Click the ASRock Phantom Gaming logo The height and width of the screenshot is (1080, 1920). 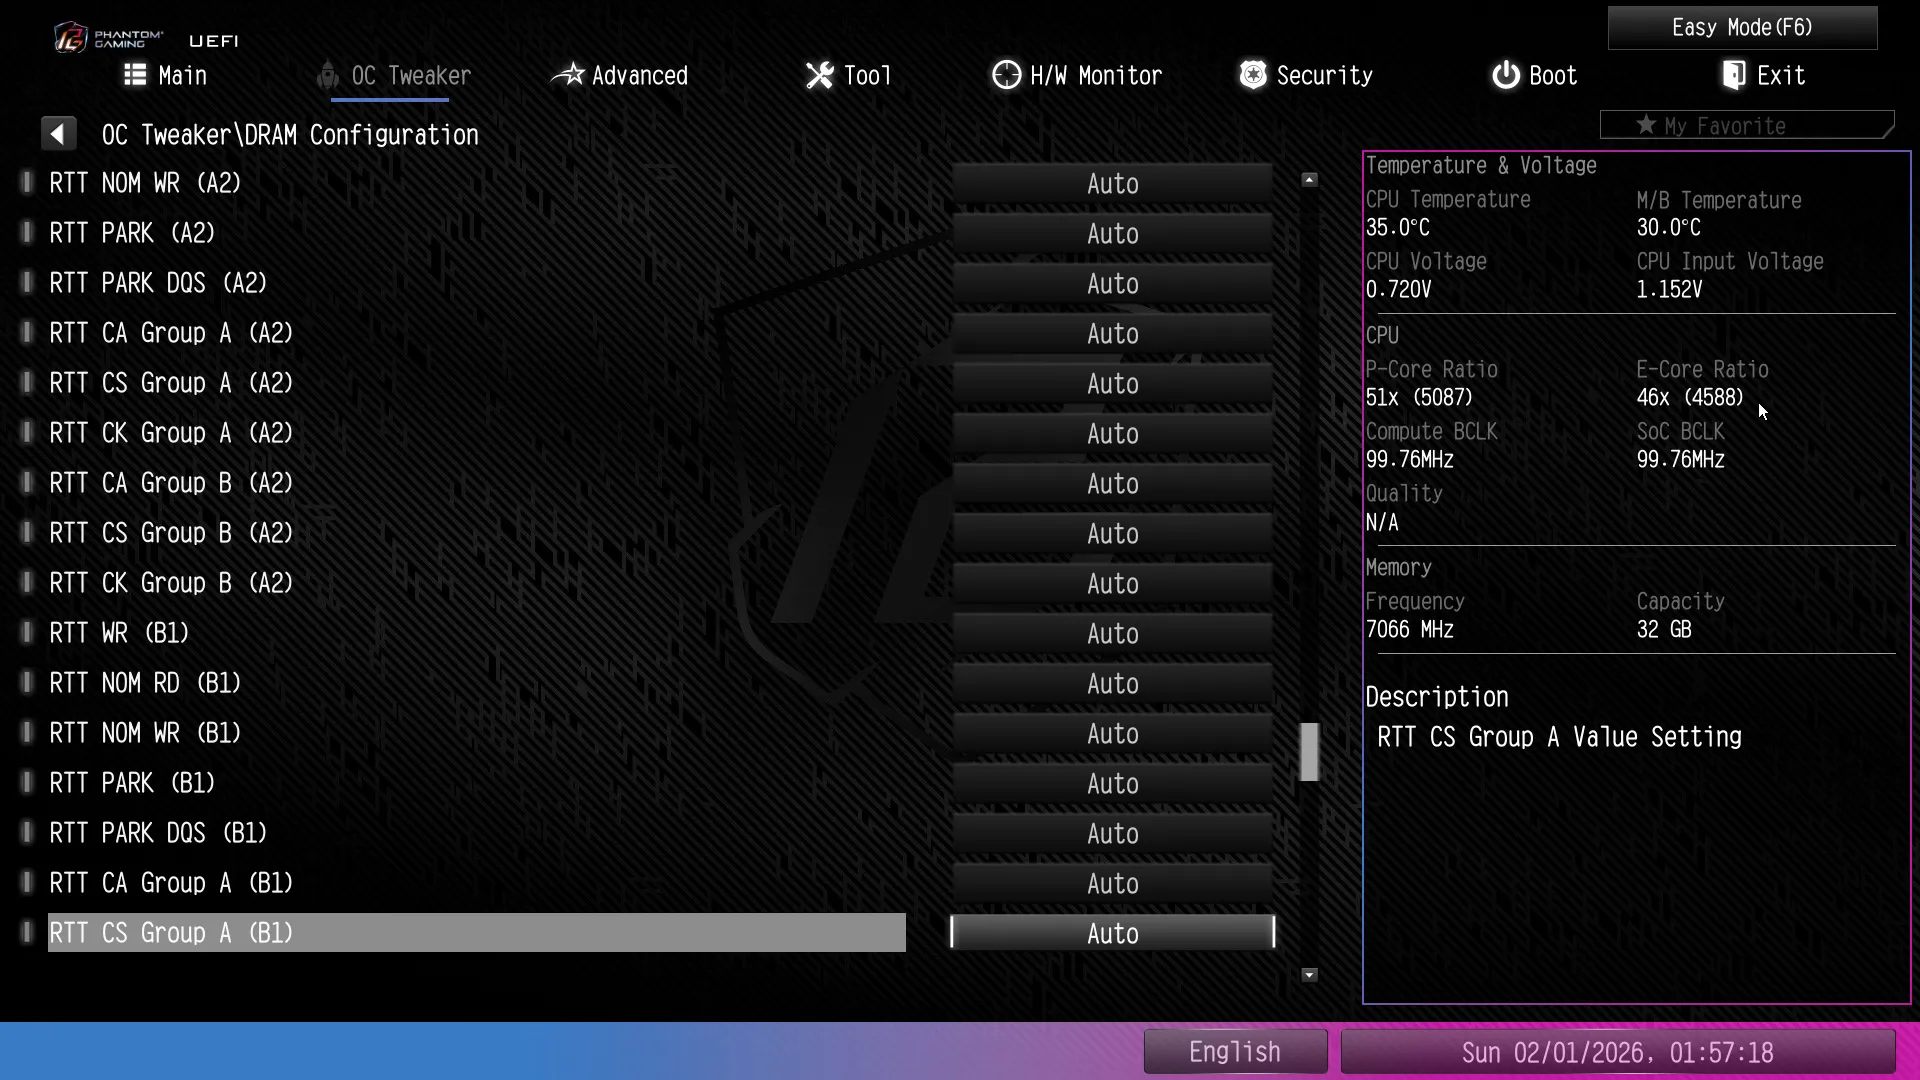[71, 38]
